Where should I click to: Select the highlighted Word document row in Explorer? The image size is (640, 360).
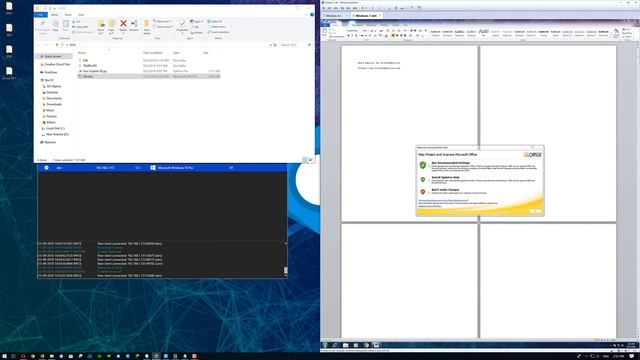pyautogui.click(x=149, y=76)
